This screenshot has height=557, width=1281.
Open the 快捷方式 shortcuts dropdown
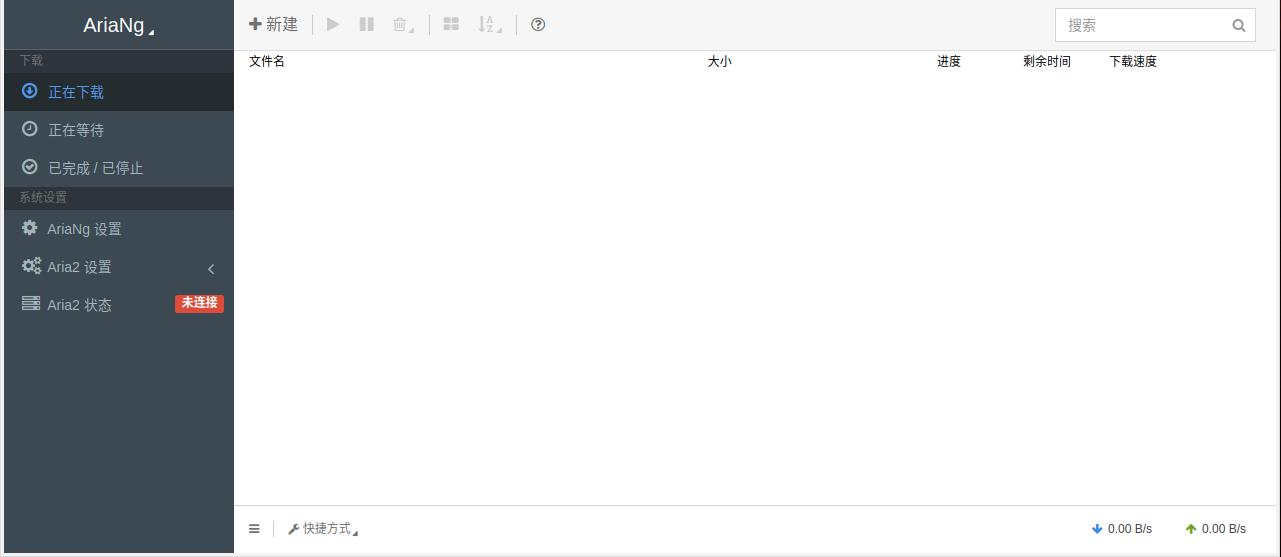click(x=323, y=529)
